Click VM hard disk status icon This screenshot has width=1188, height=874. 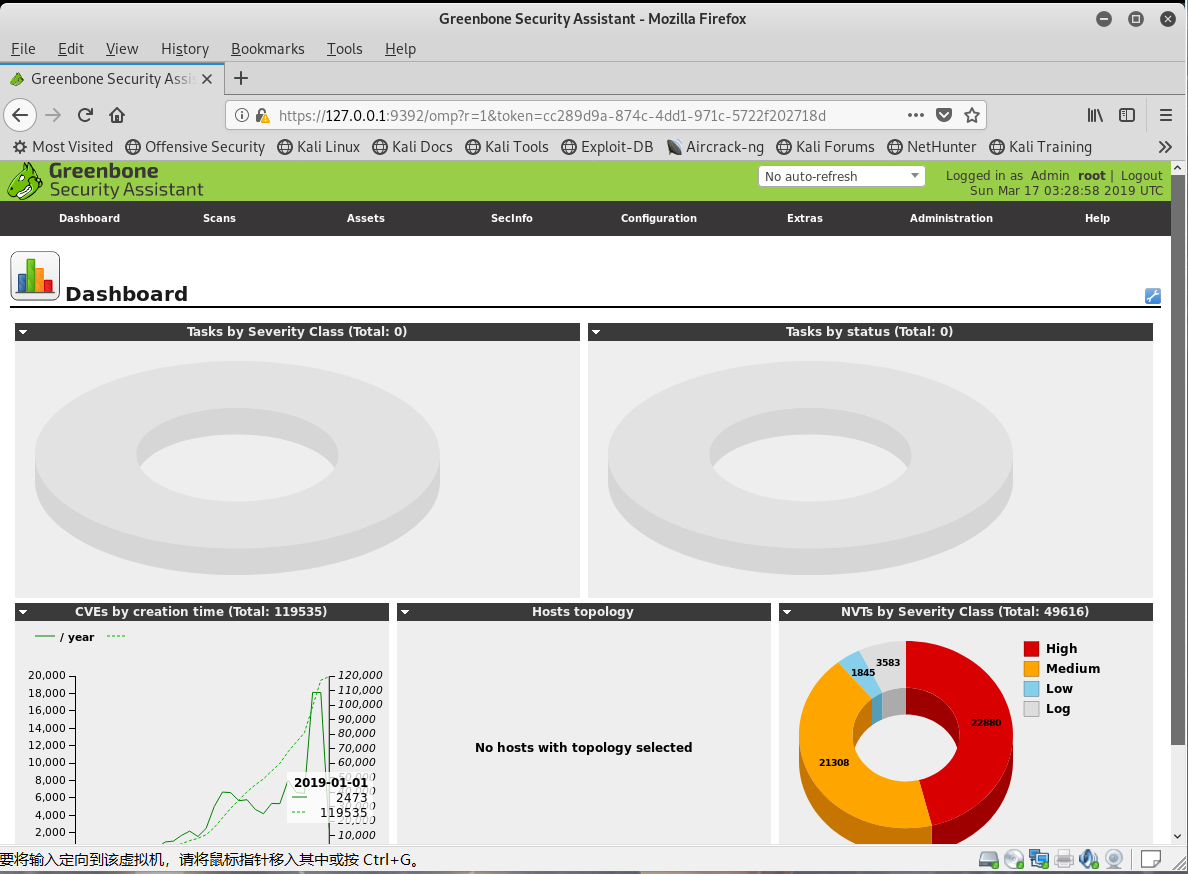click(x=989, y=859)
